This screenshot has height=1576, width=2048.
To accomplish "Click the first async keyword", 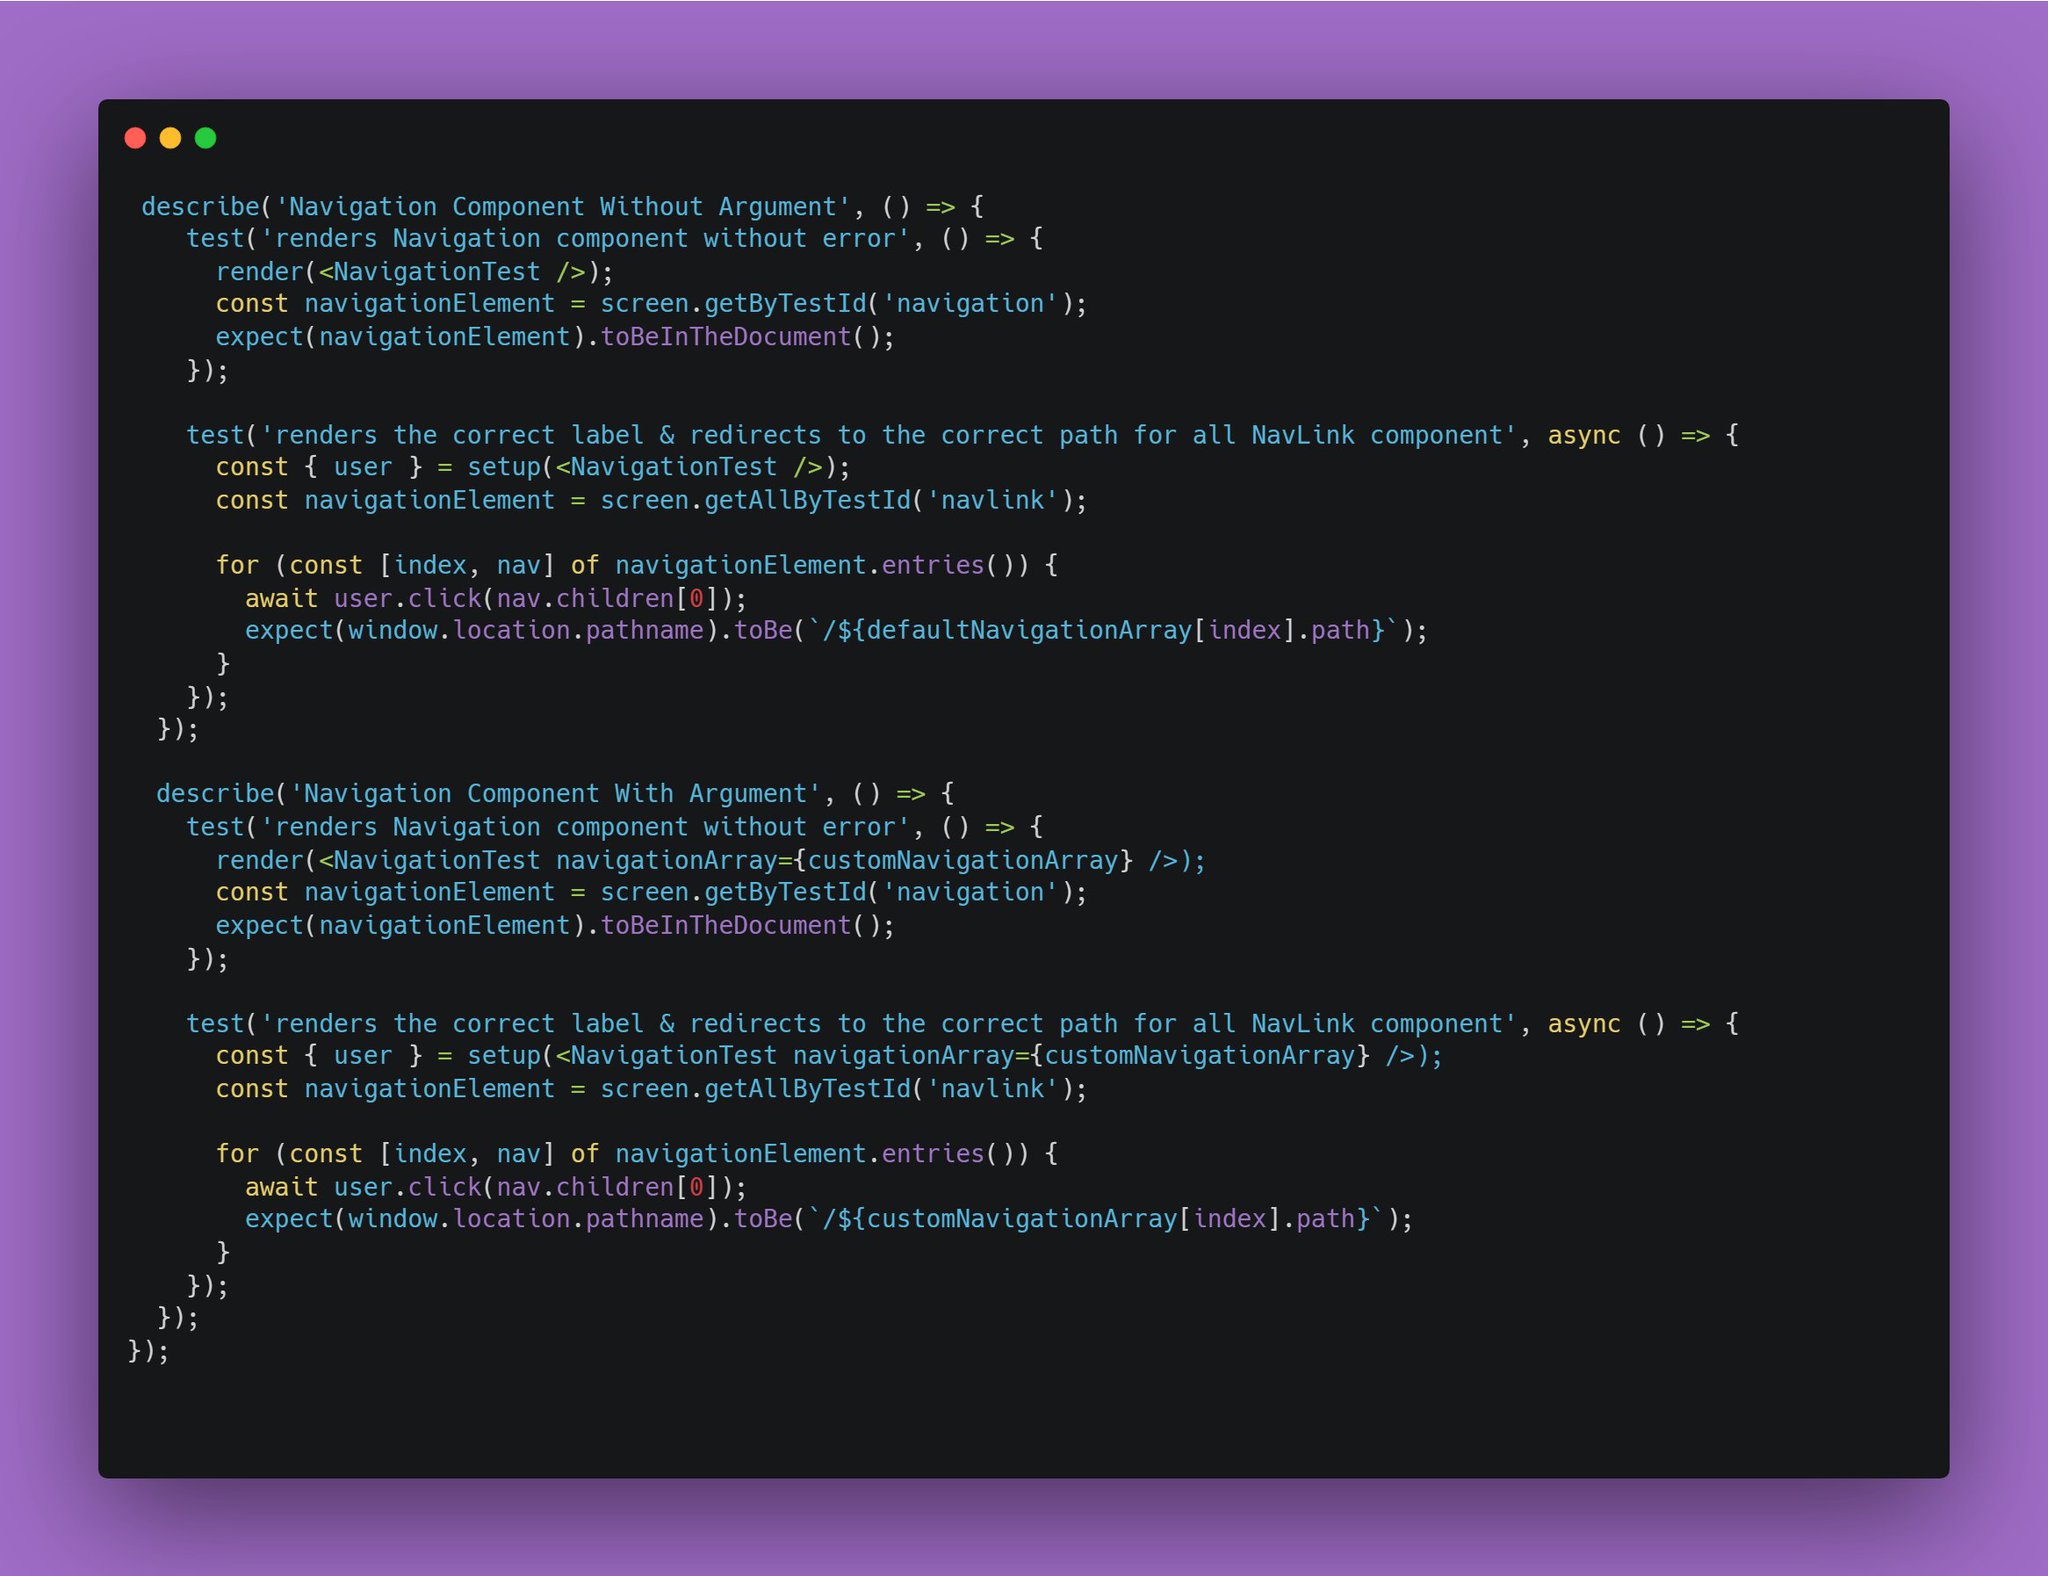I will pos(1584,436).
